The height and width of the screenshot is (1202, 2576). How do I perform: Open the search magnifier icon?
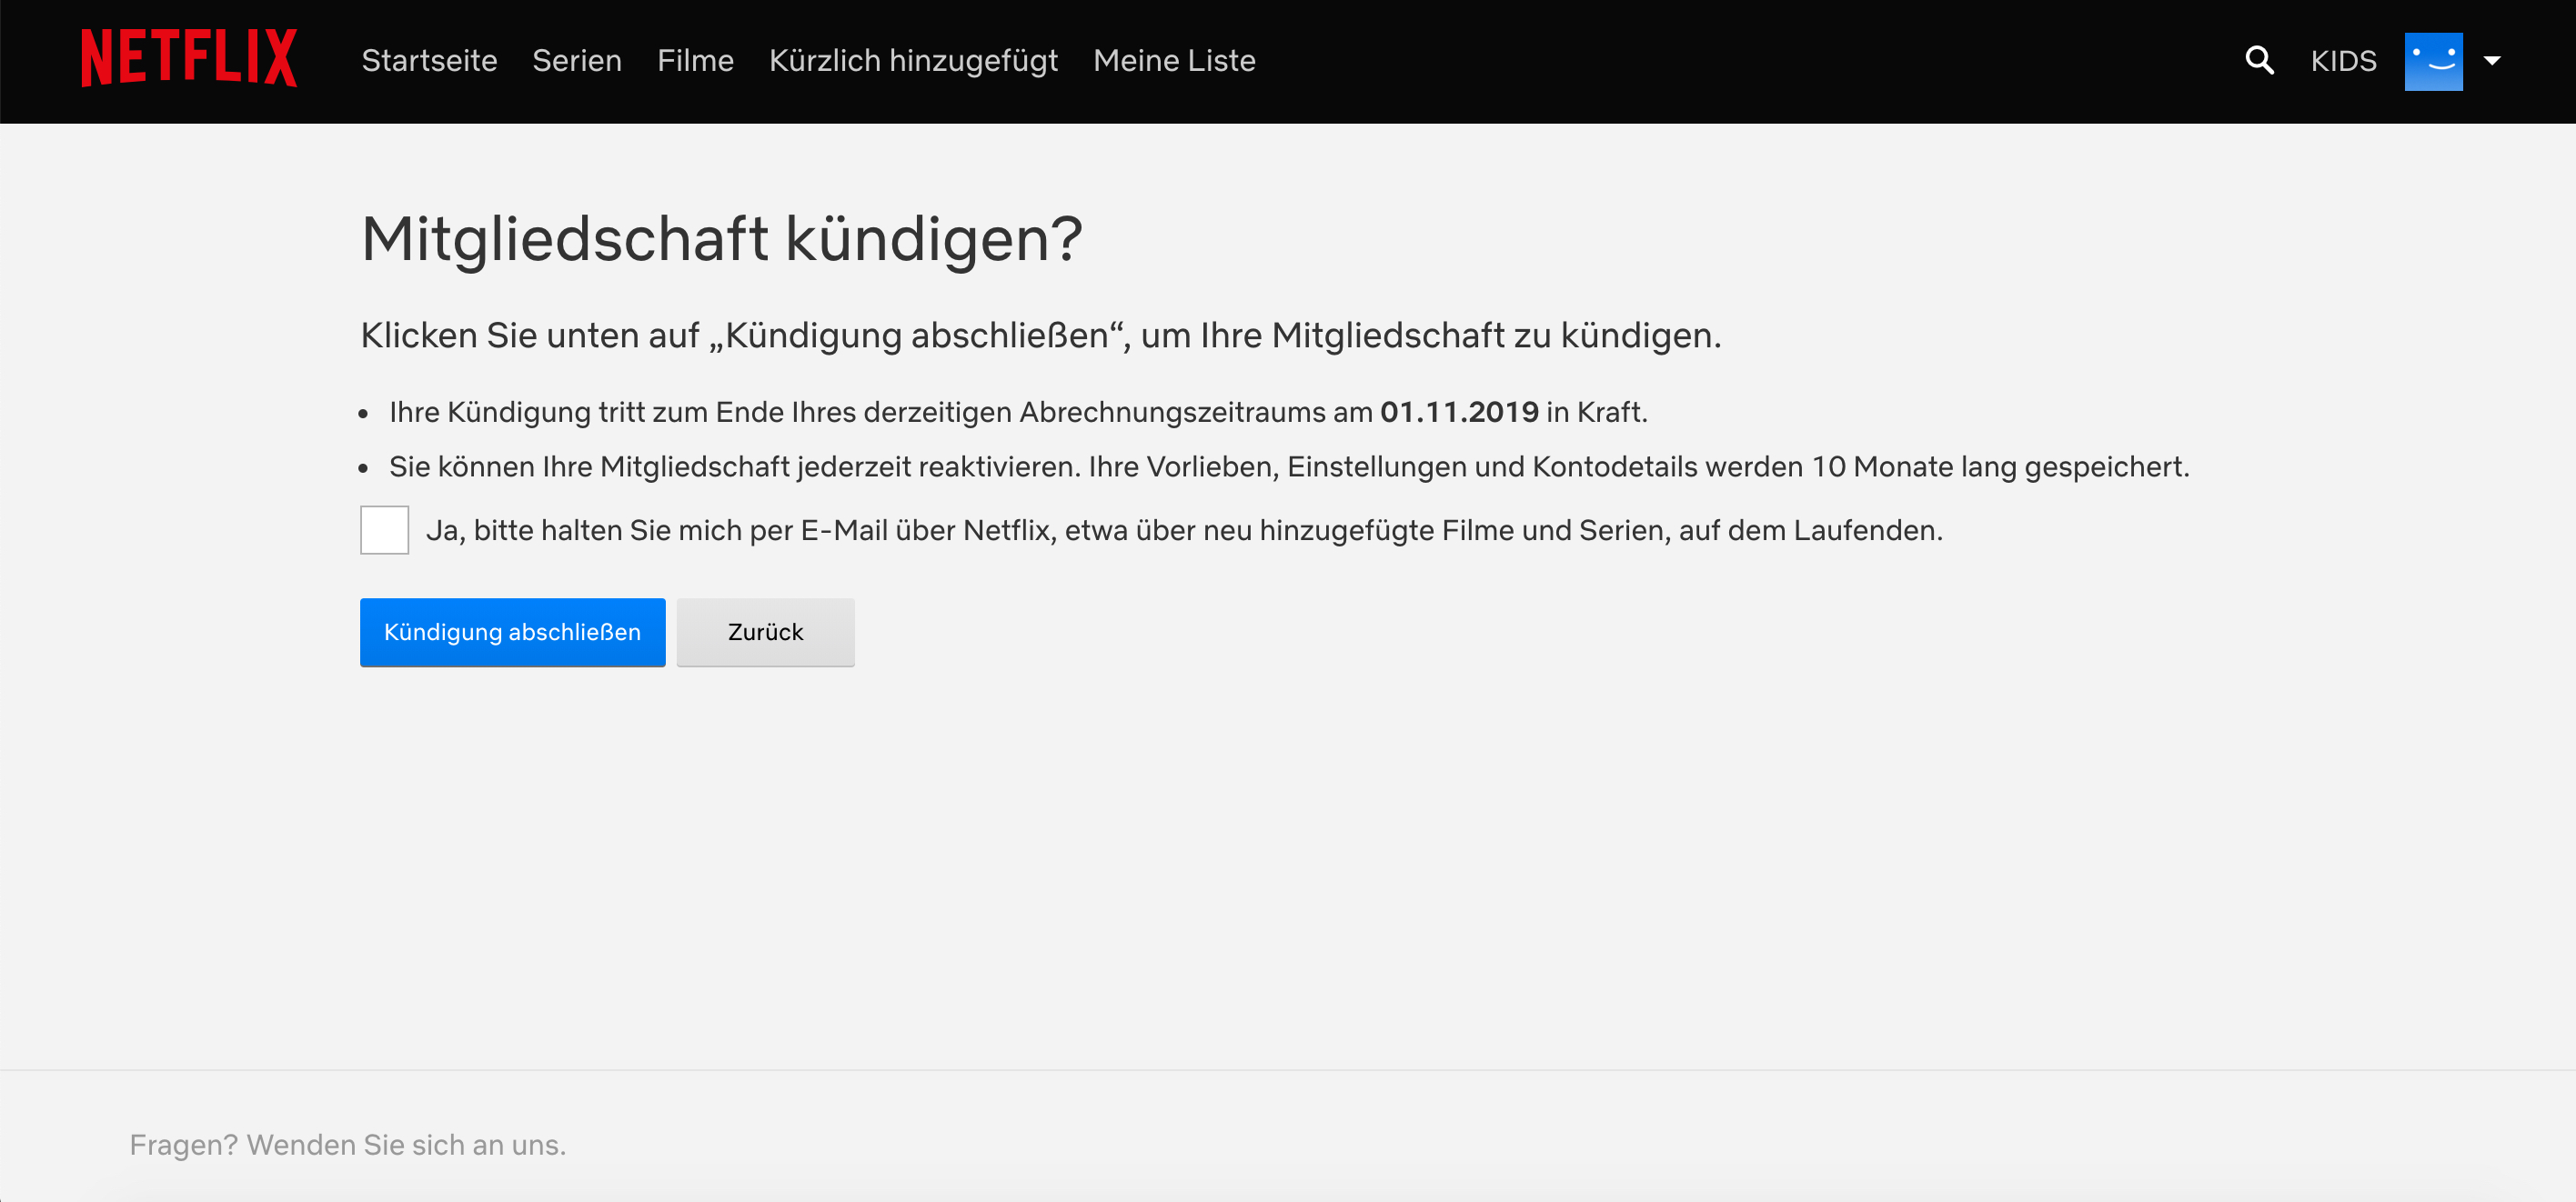pyautogui.click(x=2258, y=61)
